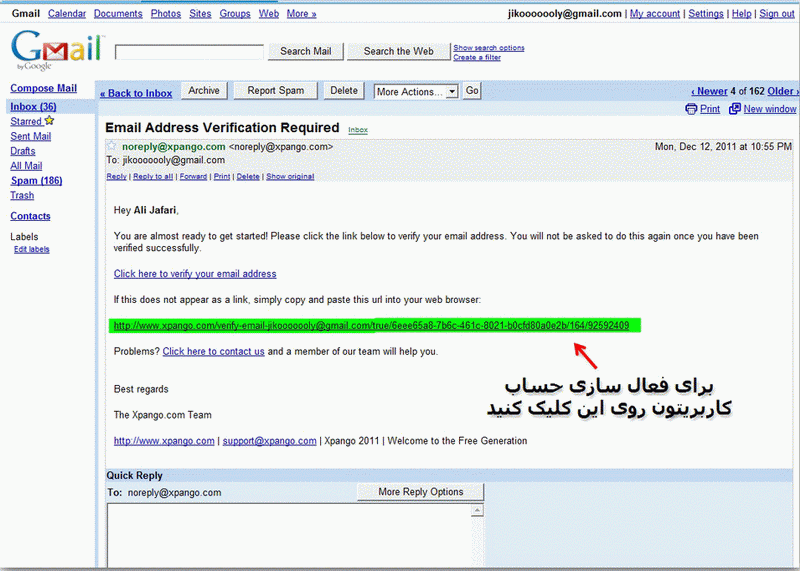
Task: Open message in New window
Action: [x=769, y=109]
